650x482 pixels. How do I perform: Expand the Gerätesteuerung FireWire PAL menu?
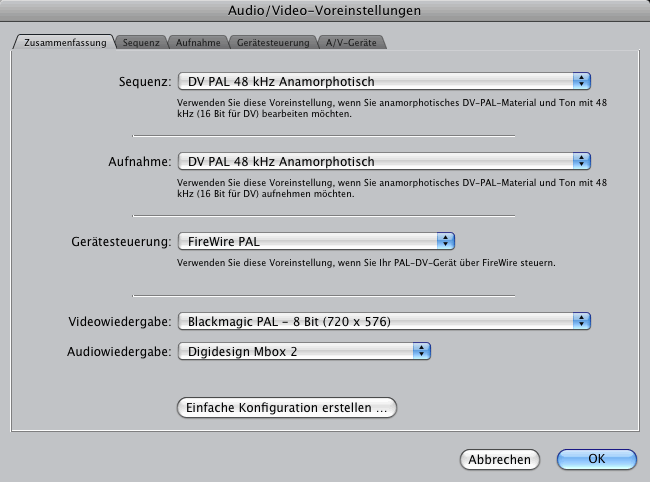(316, 241)
